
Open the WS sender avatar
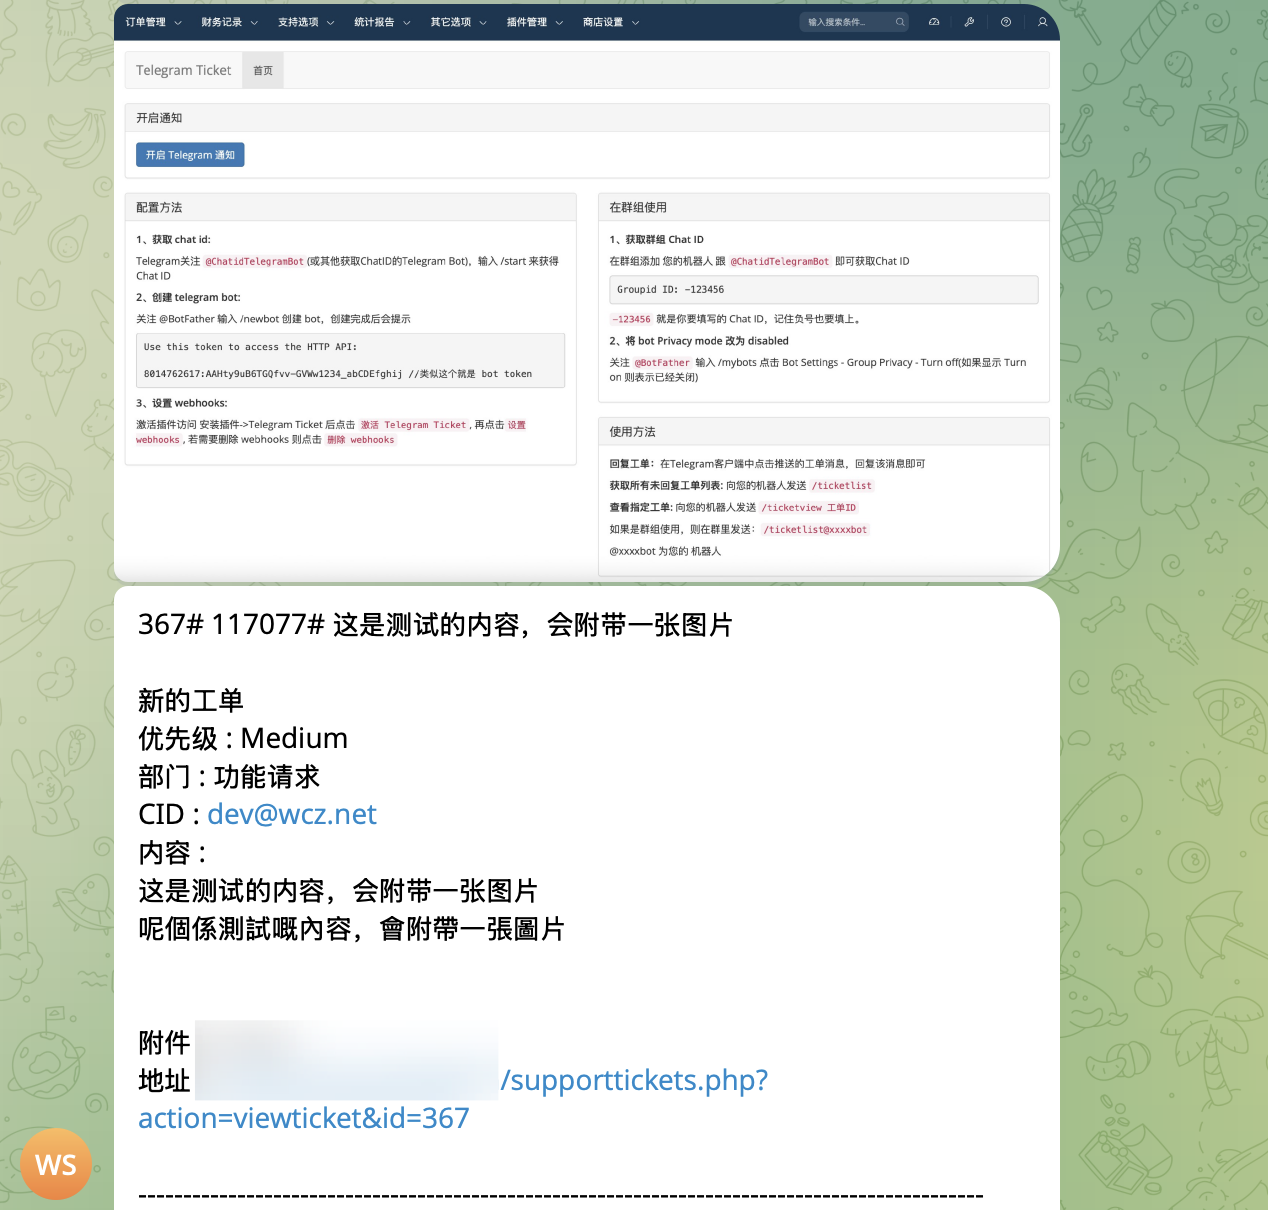click(55, 1164)
